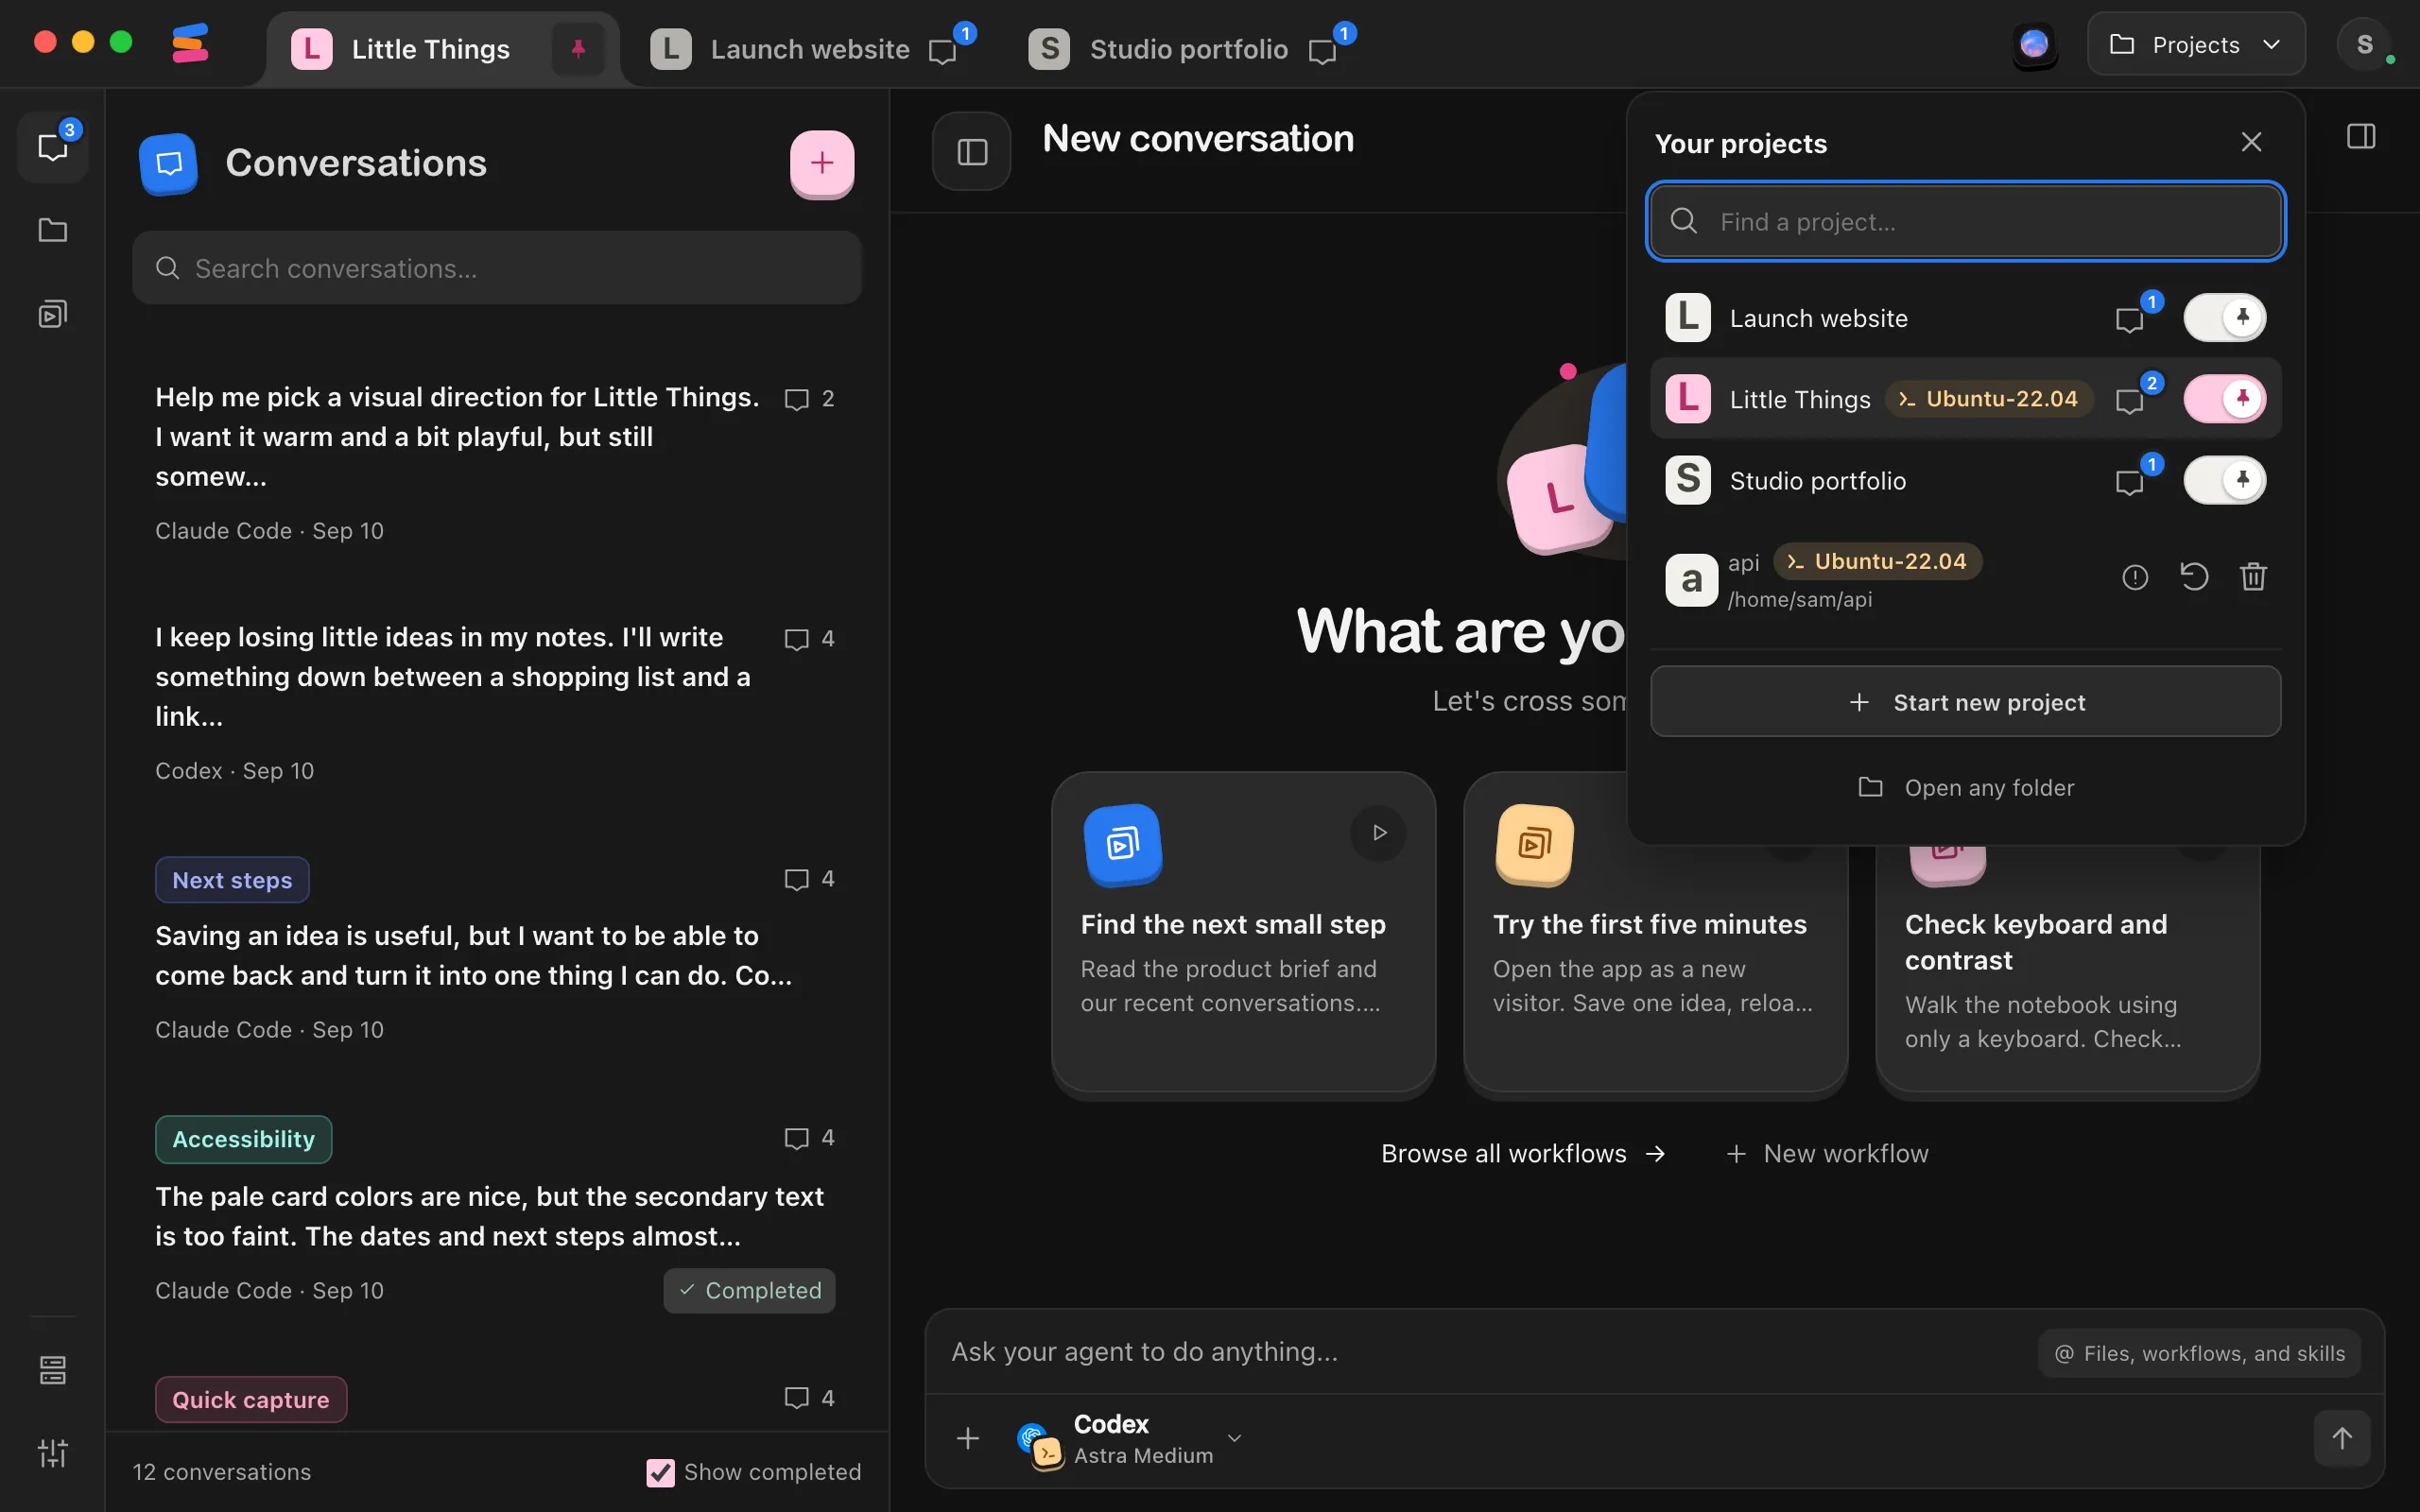Open the server stack icon in left sidebar
This screenshot has width=2420, height=1512.
point(53,1370)
